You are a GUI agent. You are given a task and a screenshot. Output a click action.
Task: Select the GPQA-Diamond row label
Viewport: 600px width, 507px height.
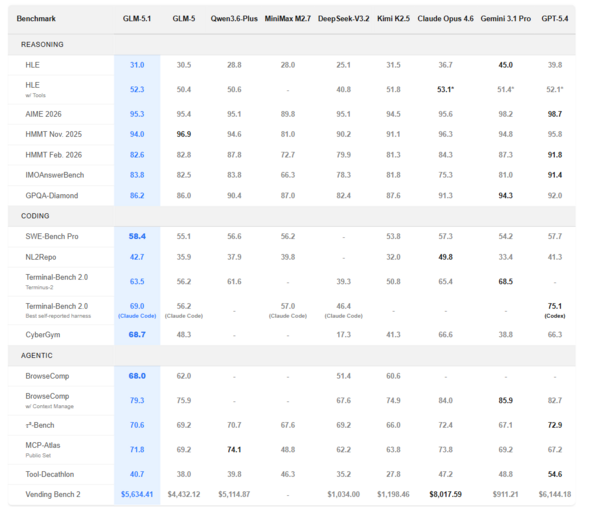pyautogui.click(x=52, y=196)
